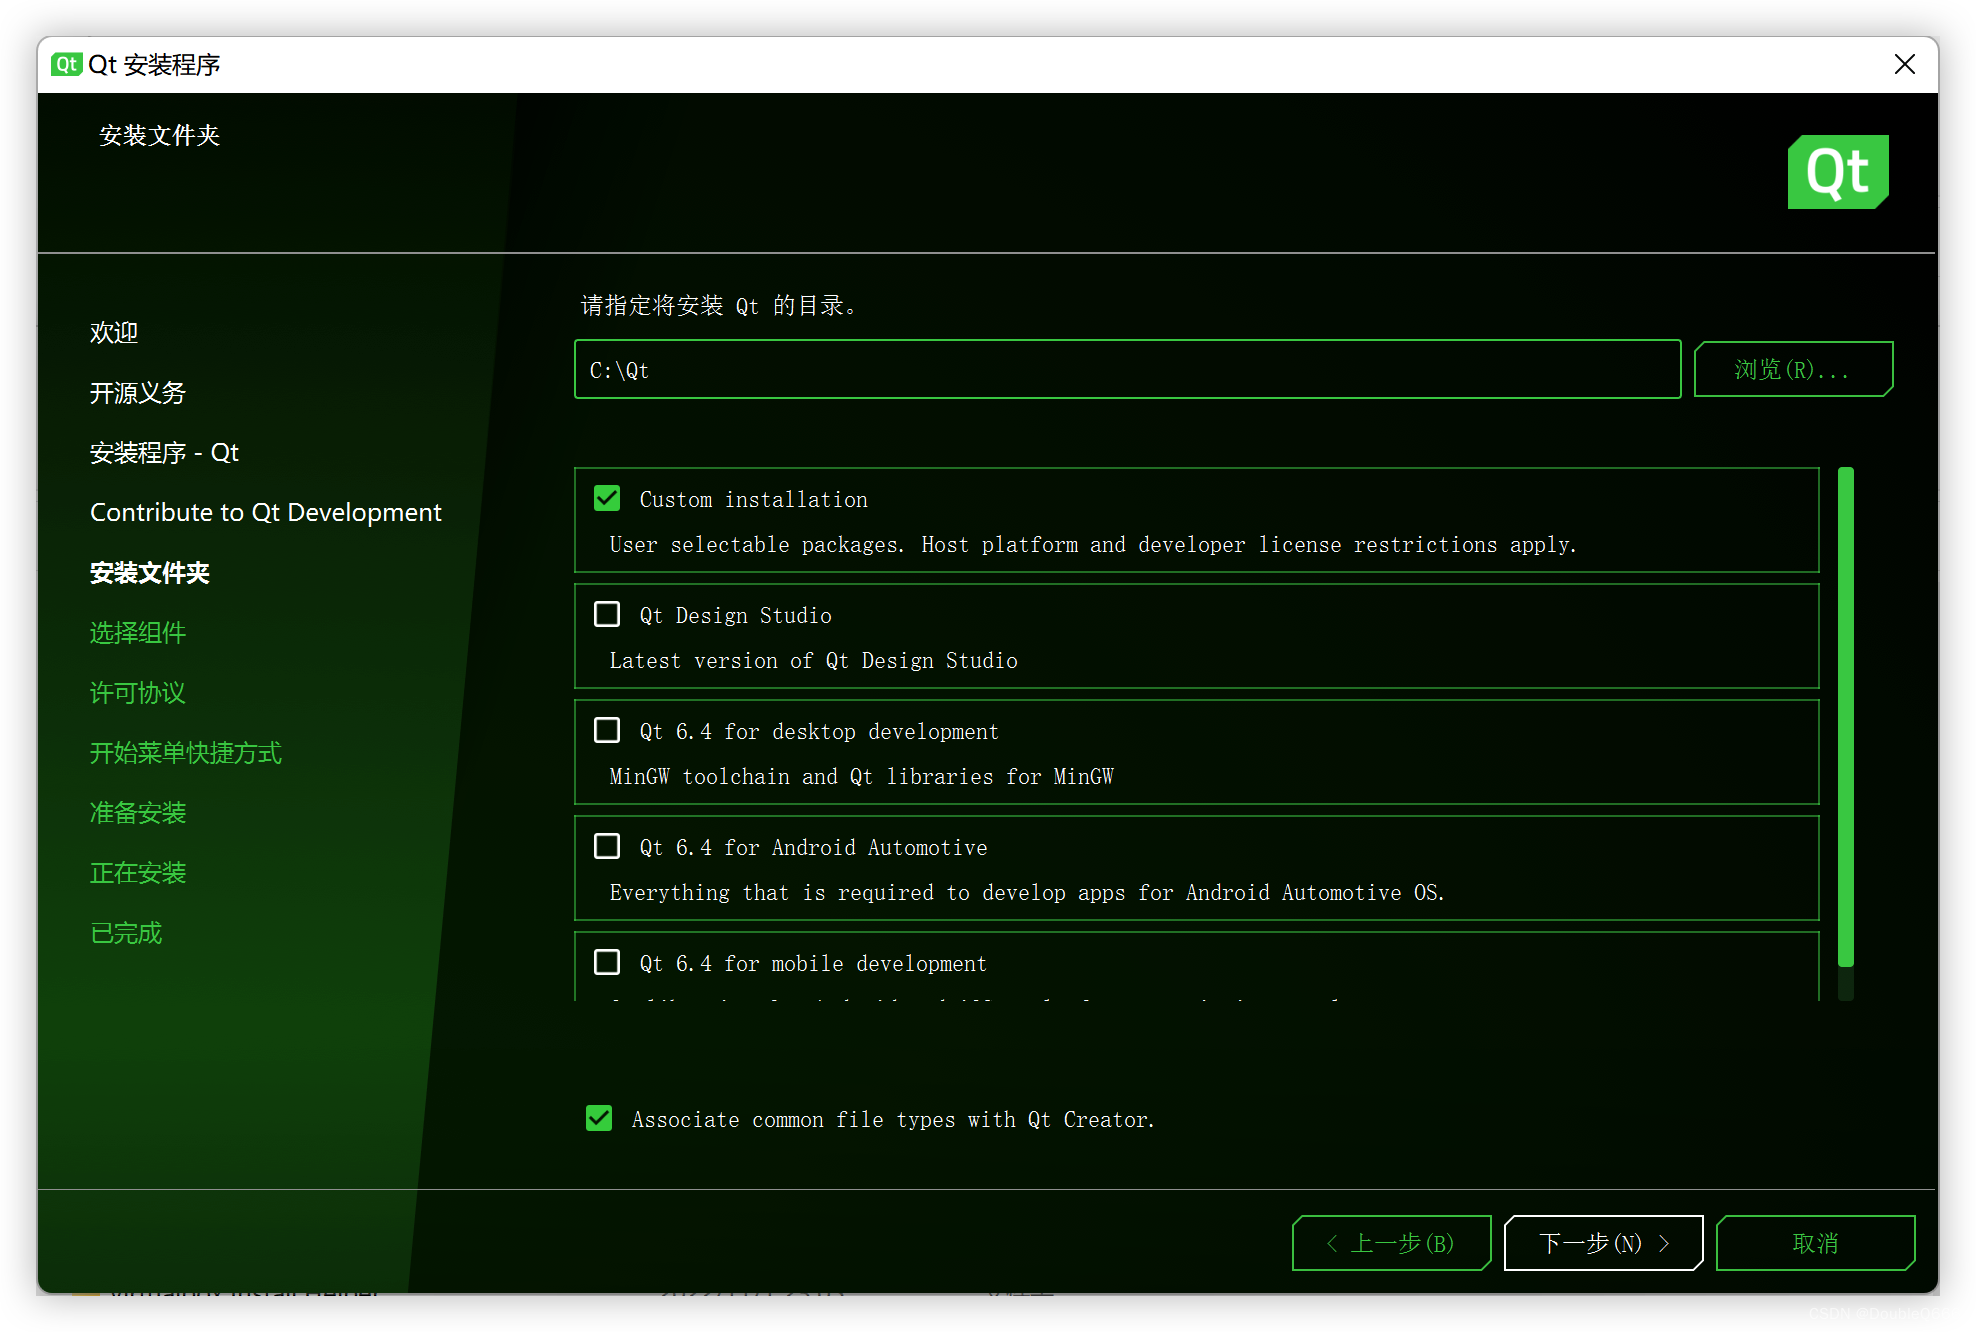Select 开源义务 step in sidebar
1976x1332 pixels.
(x=138, y=393)
